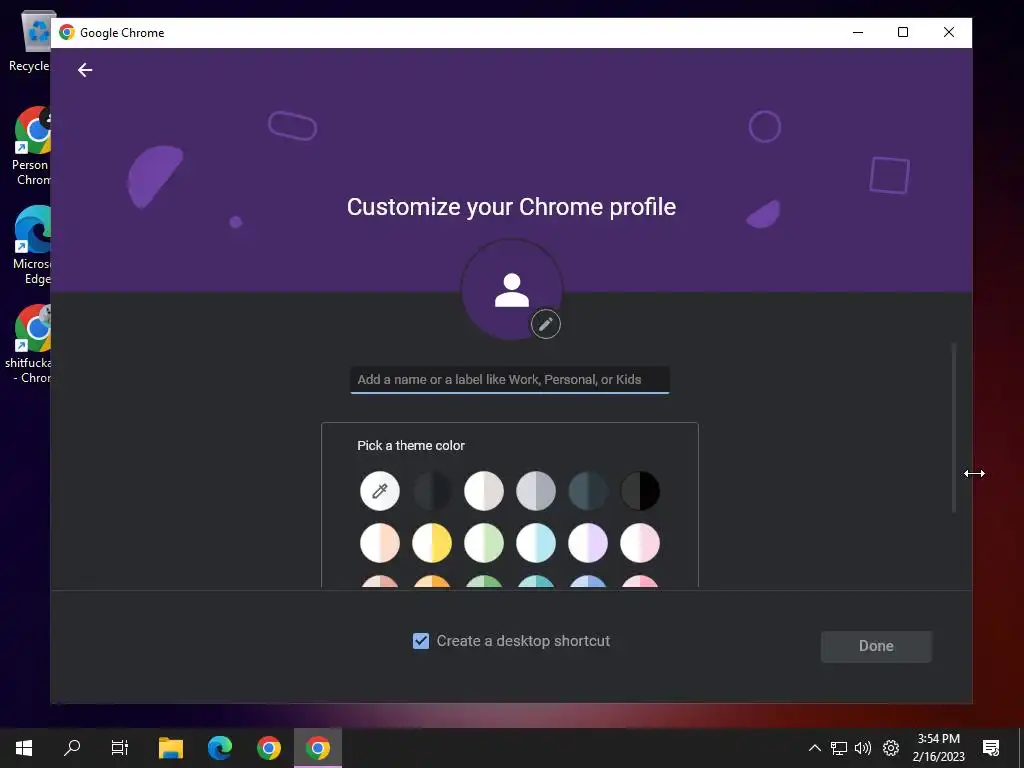Screen dimensions: 1024x768
Task: Click settings gear in system tray
Action: click(891, 748)
